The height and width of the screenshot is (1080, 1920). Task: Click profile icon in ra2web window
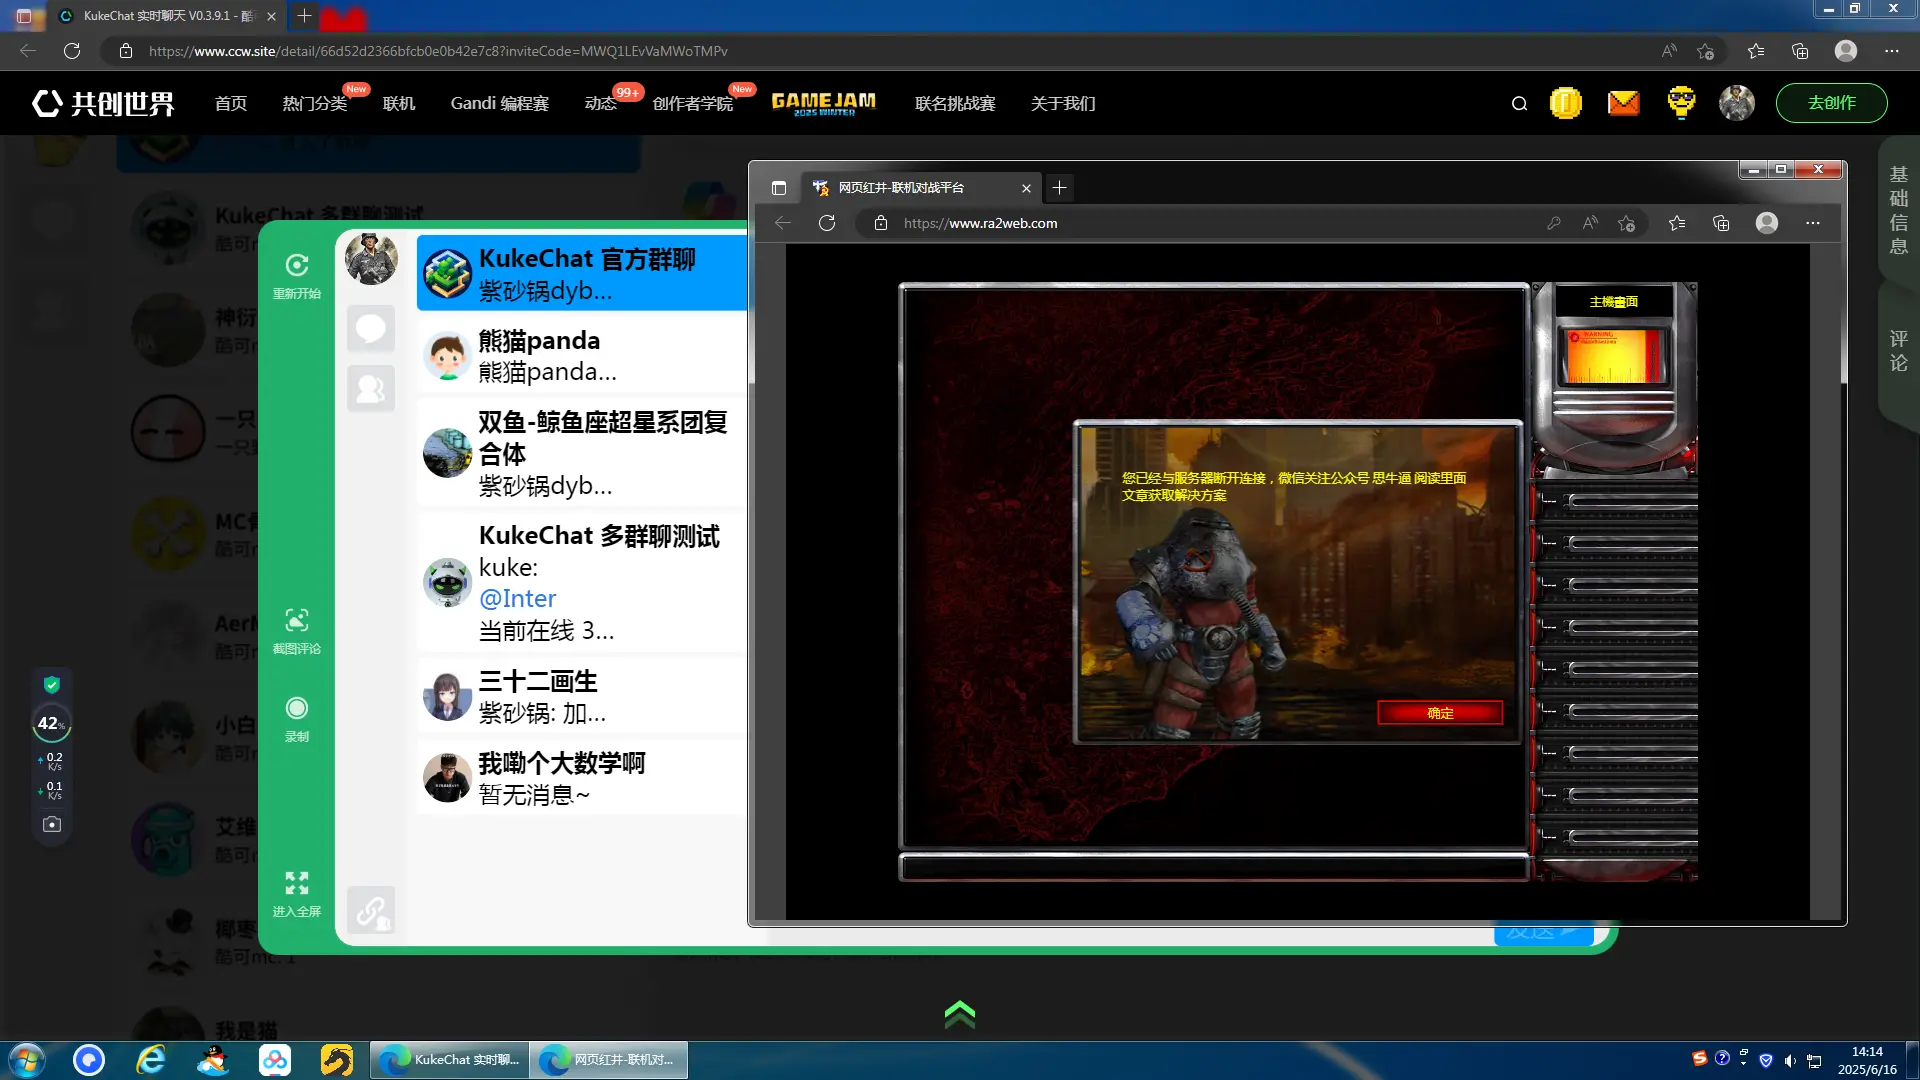pyautogui.click(x=1767, y=223)
